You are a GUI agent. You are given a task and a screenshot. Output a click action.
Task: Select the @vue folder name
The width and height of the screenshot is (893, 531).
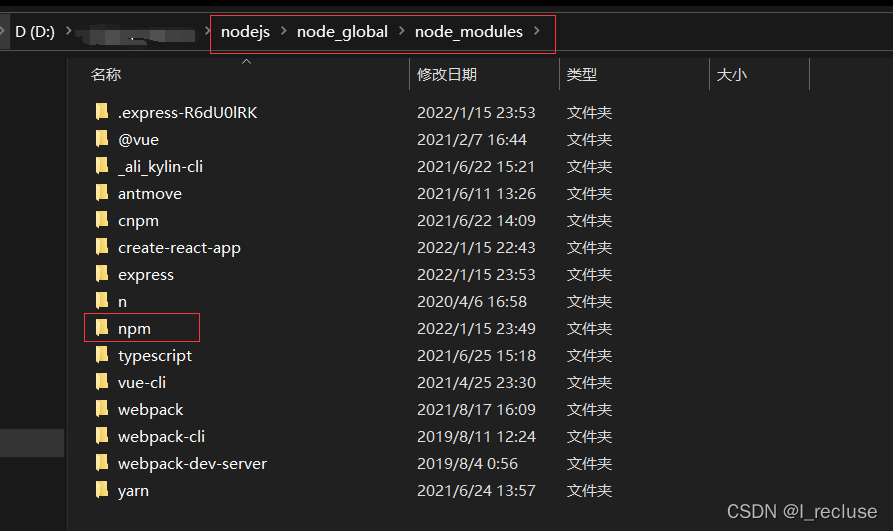click(x=138, y=140)
